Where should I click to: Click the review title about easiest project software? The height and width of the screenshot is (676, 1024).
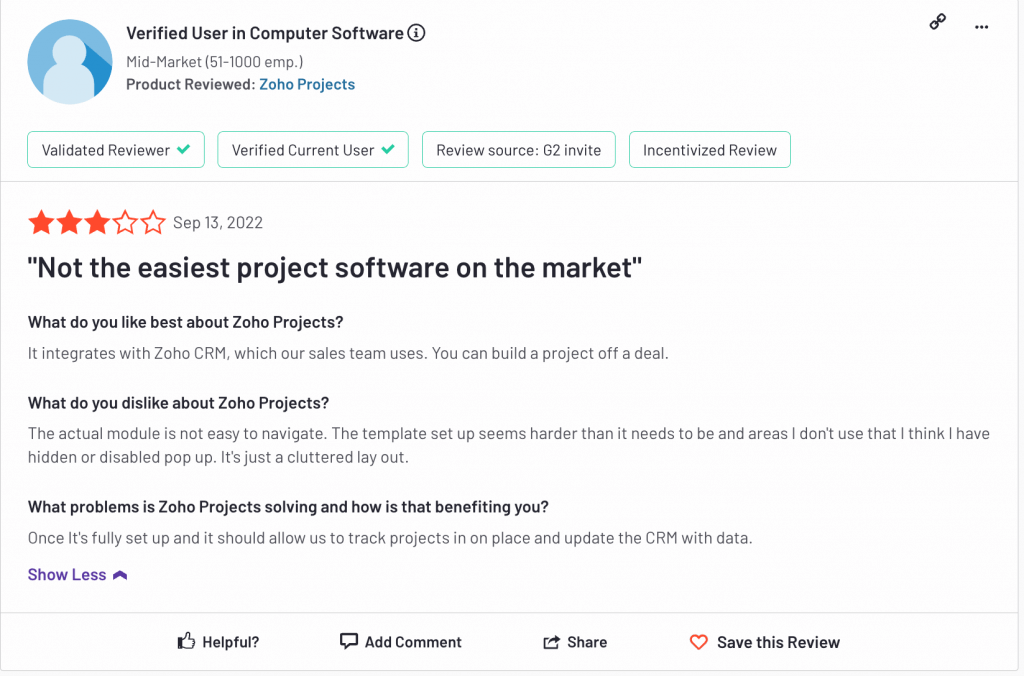tap(334, 268)
